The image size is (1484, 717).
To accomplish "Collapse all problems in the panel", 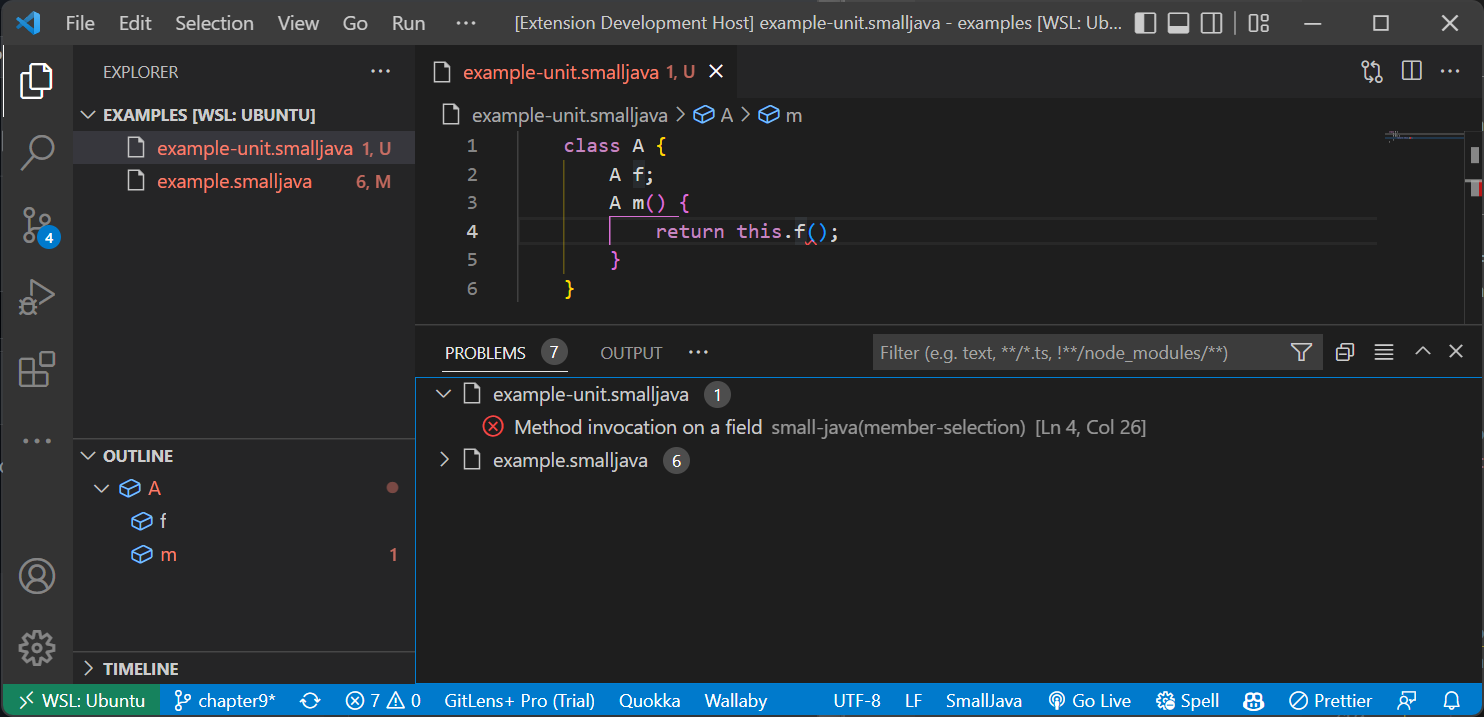I will pos(1345,352).
